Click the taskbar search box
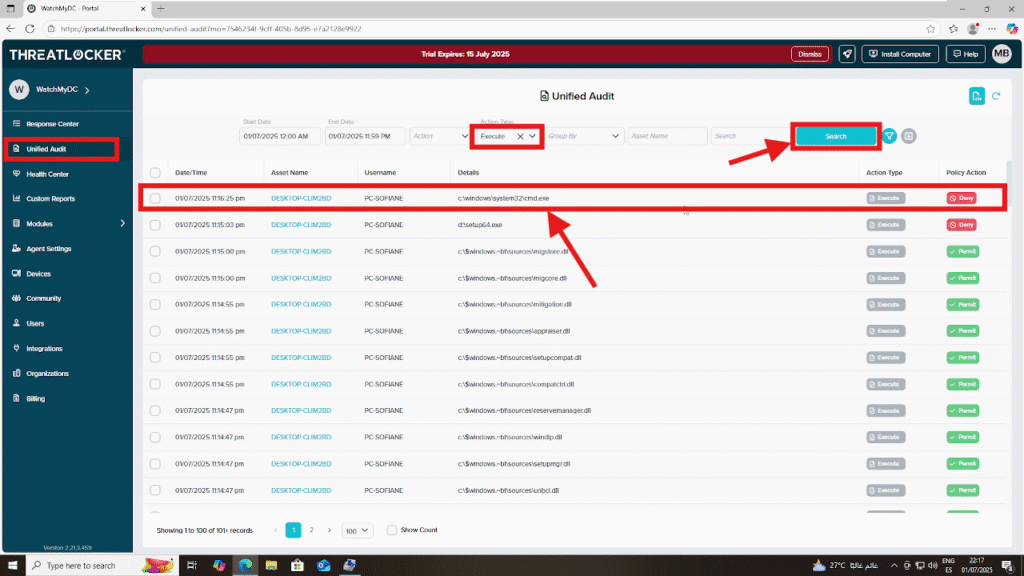 tap(101, 565)
